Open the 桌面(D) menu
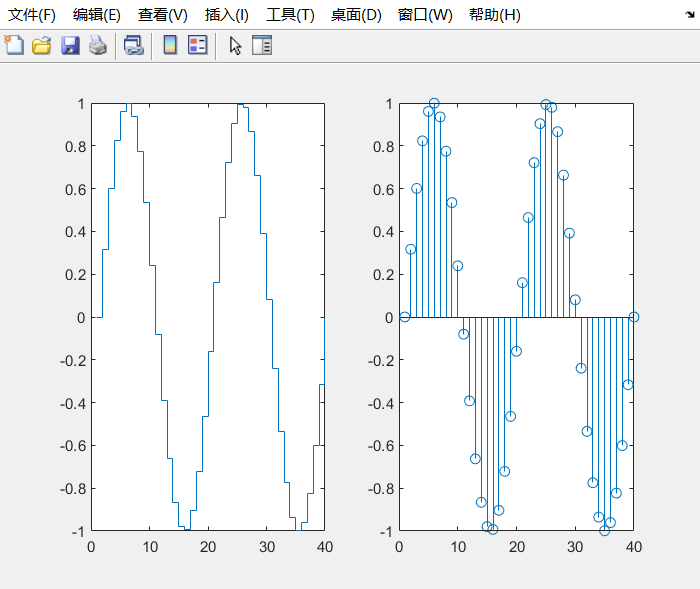The width and height of the screenshot is (700, 589). point(356,15)
